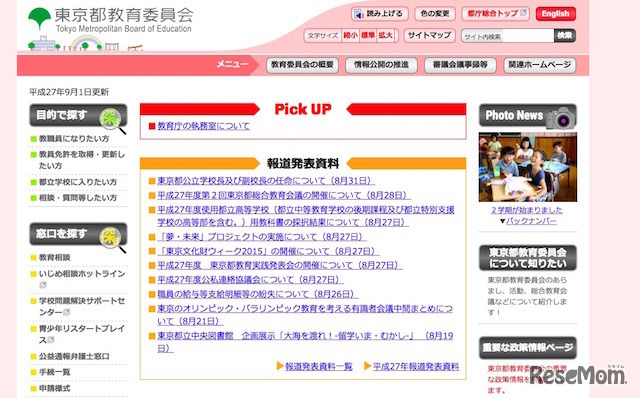Open 公益通報弁護士窓口 link
This screenshot has width=640, height=398.
click(x=74, y=356)
